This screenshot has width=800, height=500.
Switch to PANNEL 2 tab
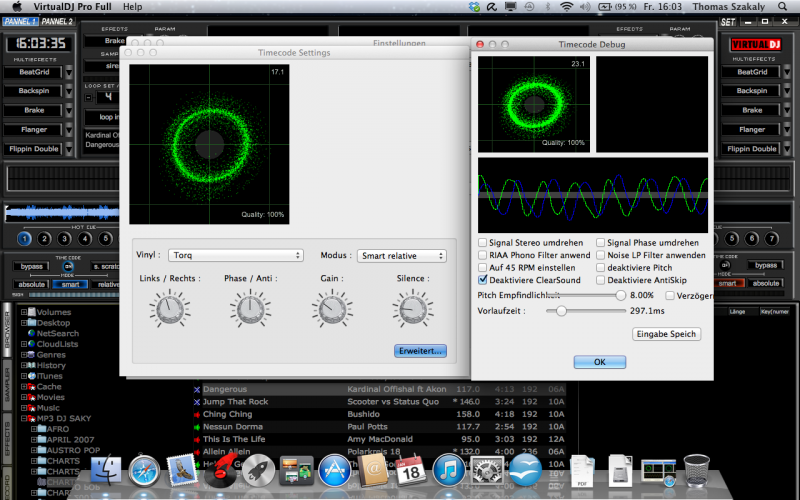pos(57,21)
